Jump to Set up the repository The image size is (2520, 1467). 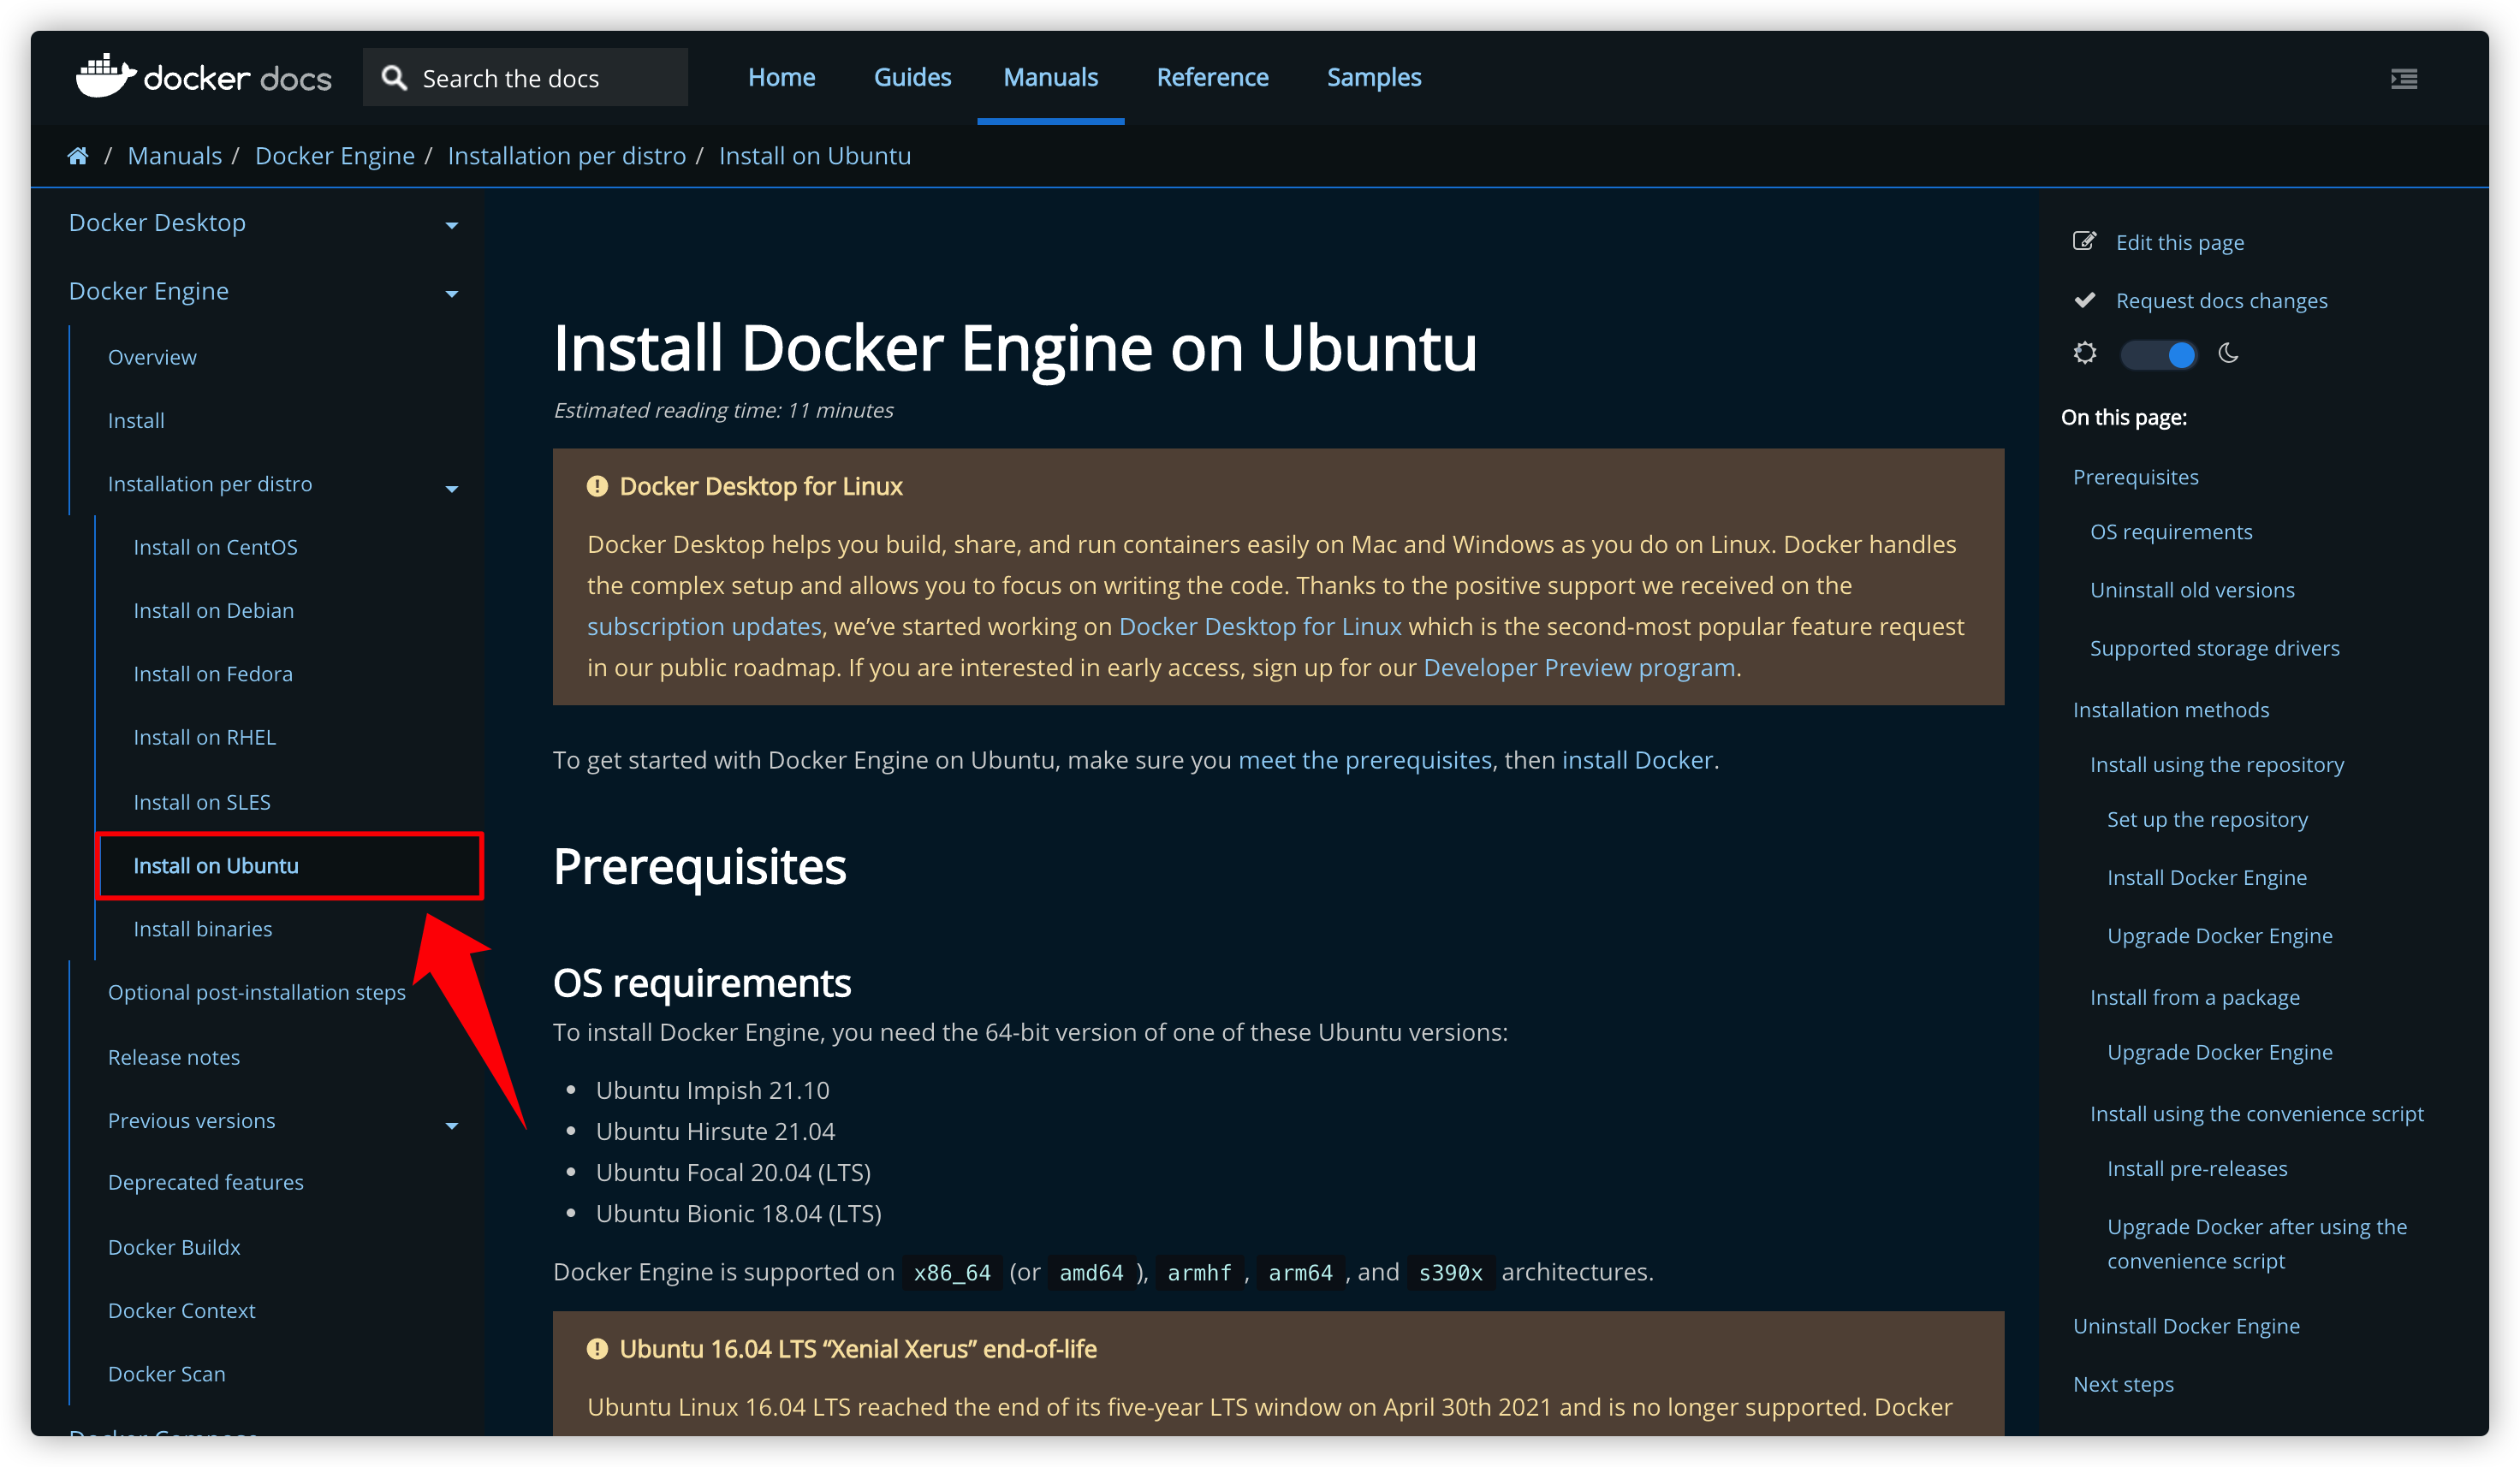coord(2207,820)
